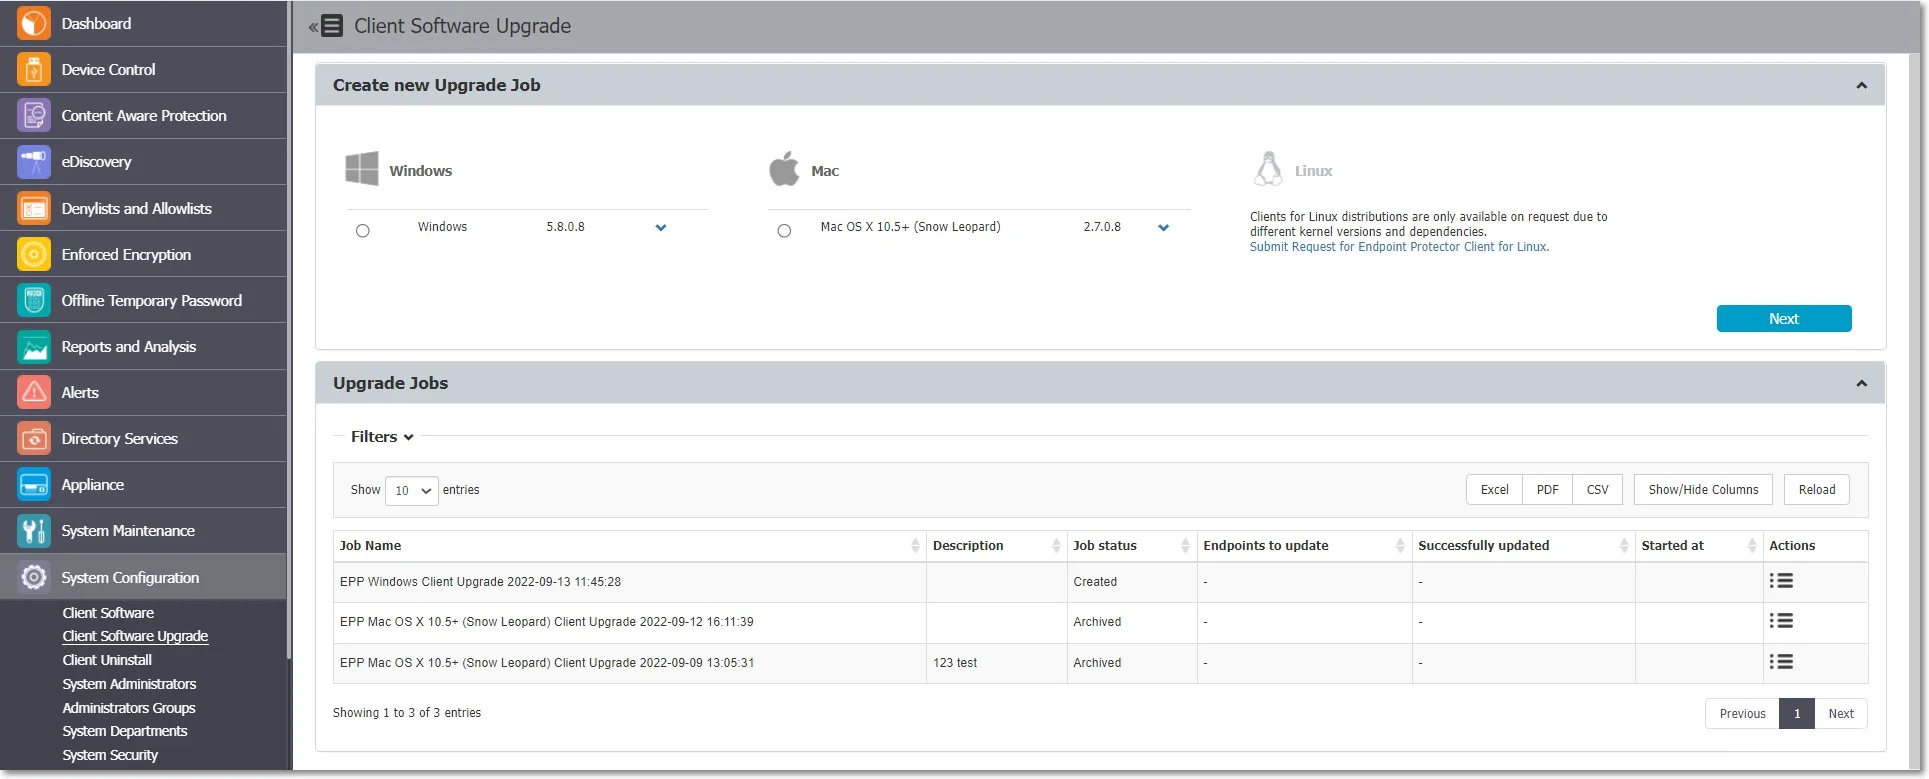
Task: Sort by Started at column arrows
Action: tap(1752, 545)
